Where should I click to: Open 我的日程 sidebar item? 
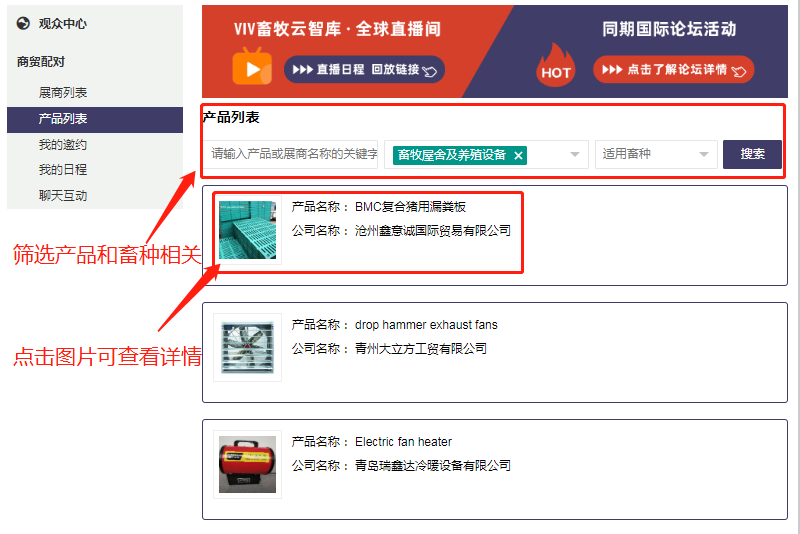[x=63, y=170]
